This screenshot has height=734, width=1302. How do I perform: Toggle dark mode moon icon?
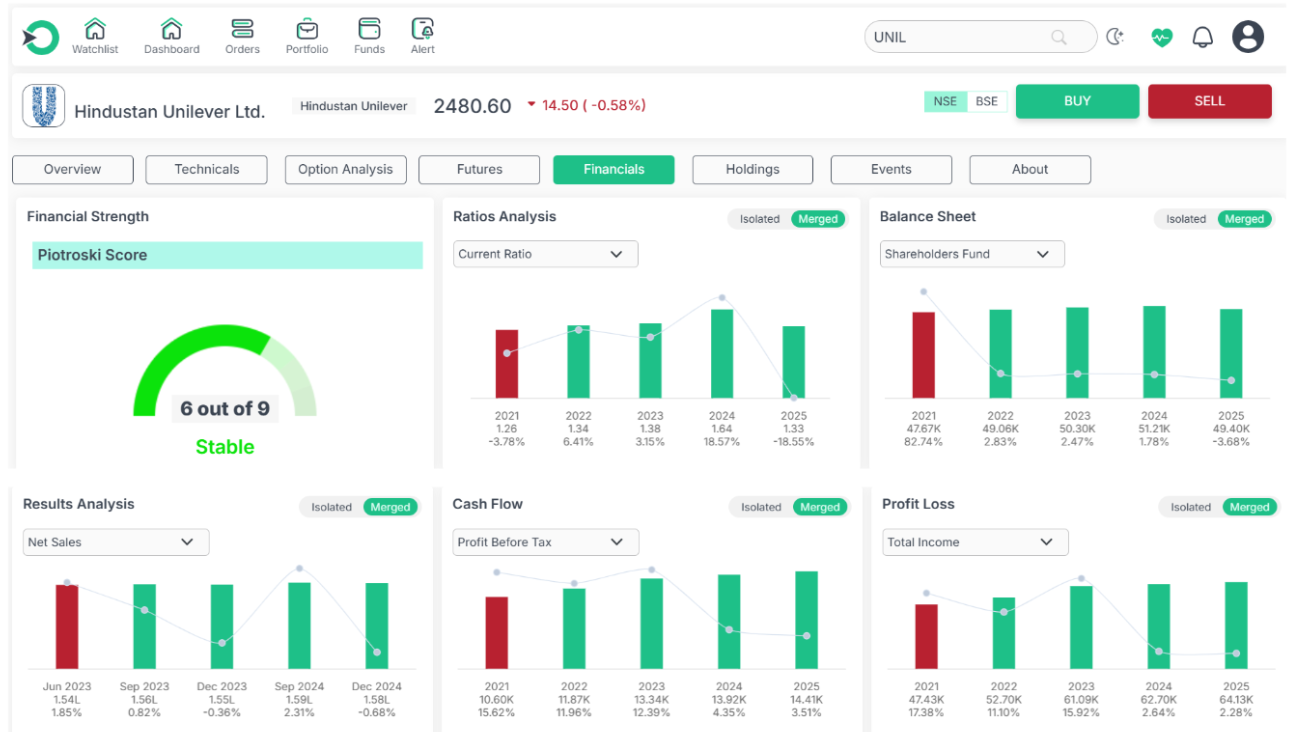1115,38
